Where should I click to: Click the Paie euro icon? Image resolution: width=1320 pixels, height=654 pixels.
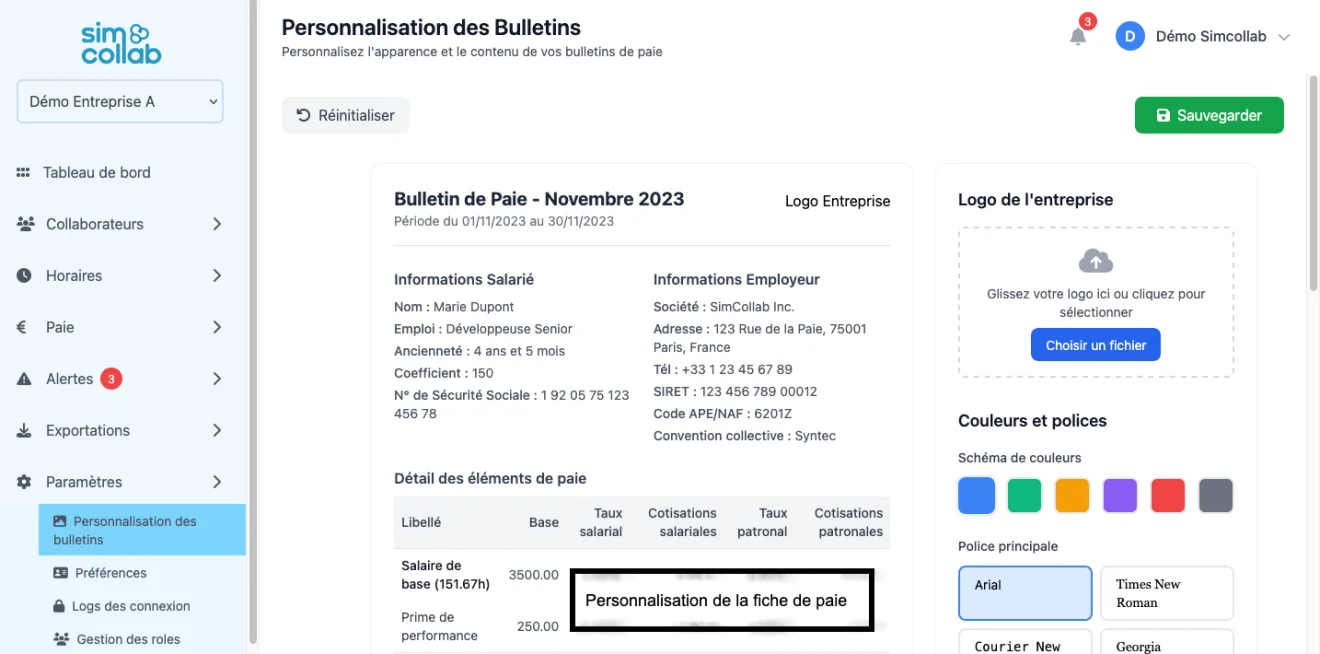click(x=22, y=327)
